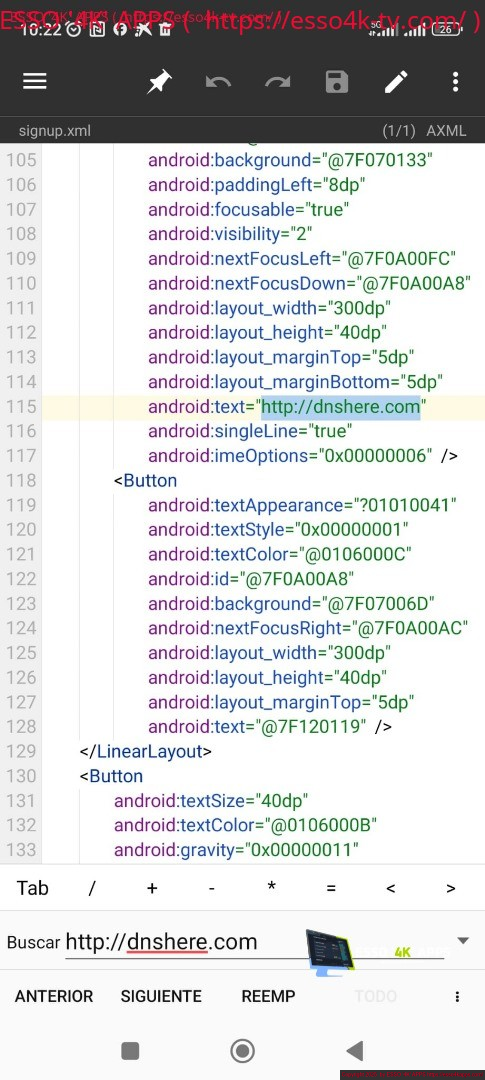Redo the last edit
Image resolution: width=485 pixels, height=1080 pixels.
(x=278, y=83)
